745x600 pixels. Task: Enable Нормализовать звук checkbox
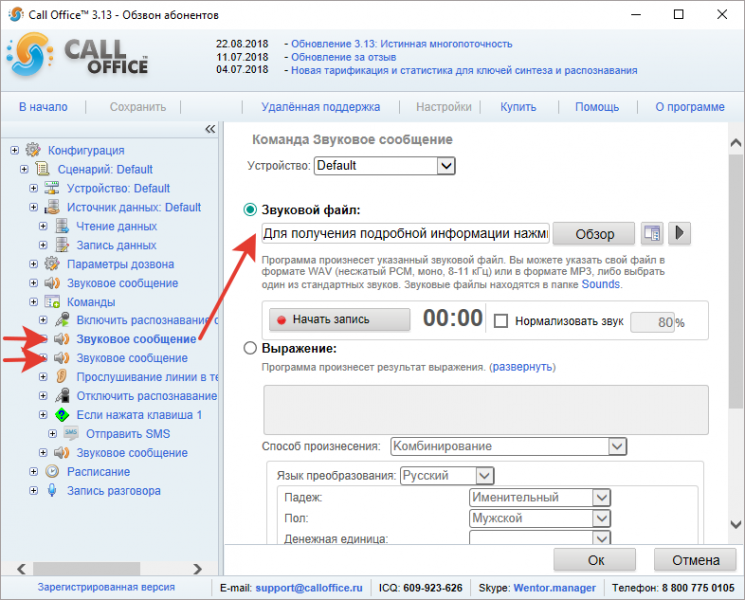coord(500,321)
